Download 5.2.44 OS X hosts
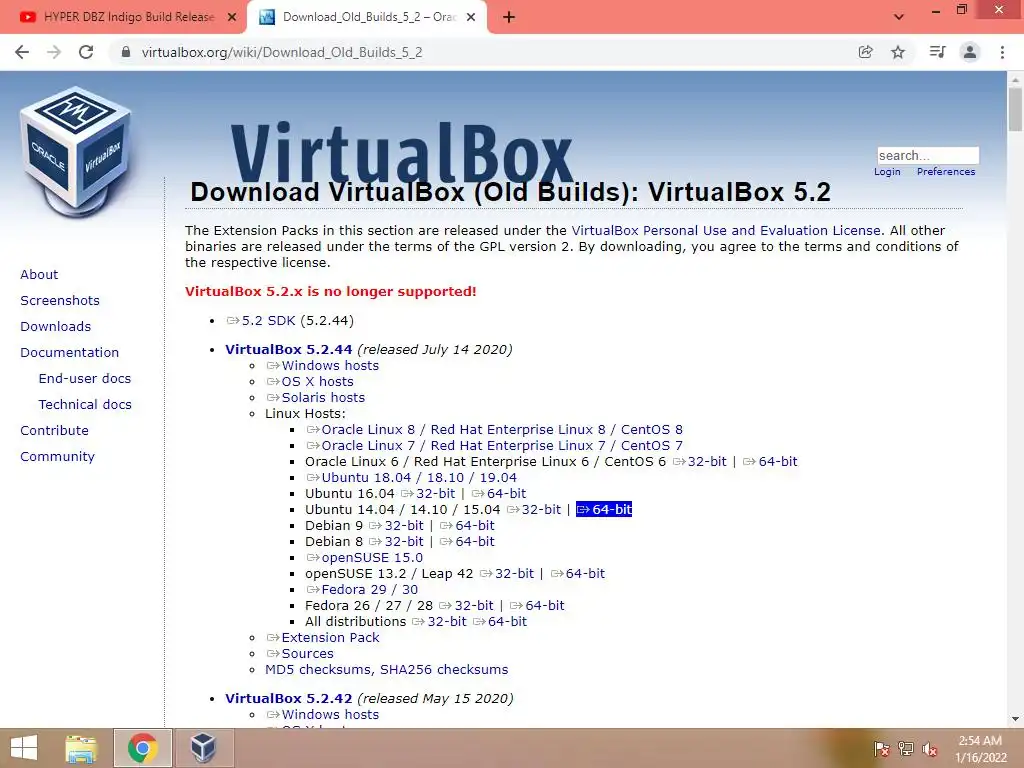The width and height of the screenshot is (1024, 768). click(x=310, y=381)
